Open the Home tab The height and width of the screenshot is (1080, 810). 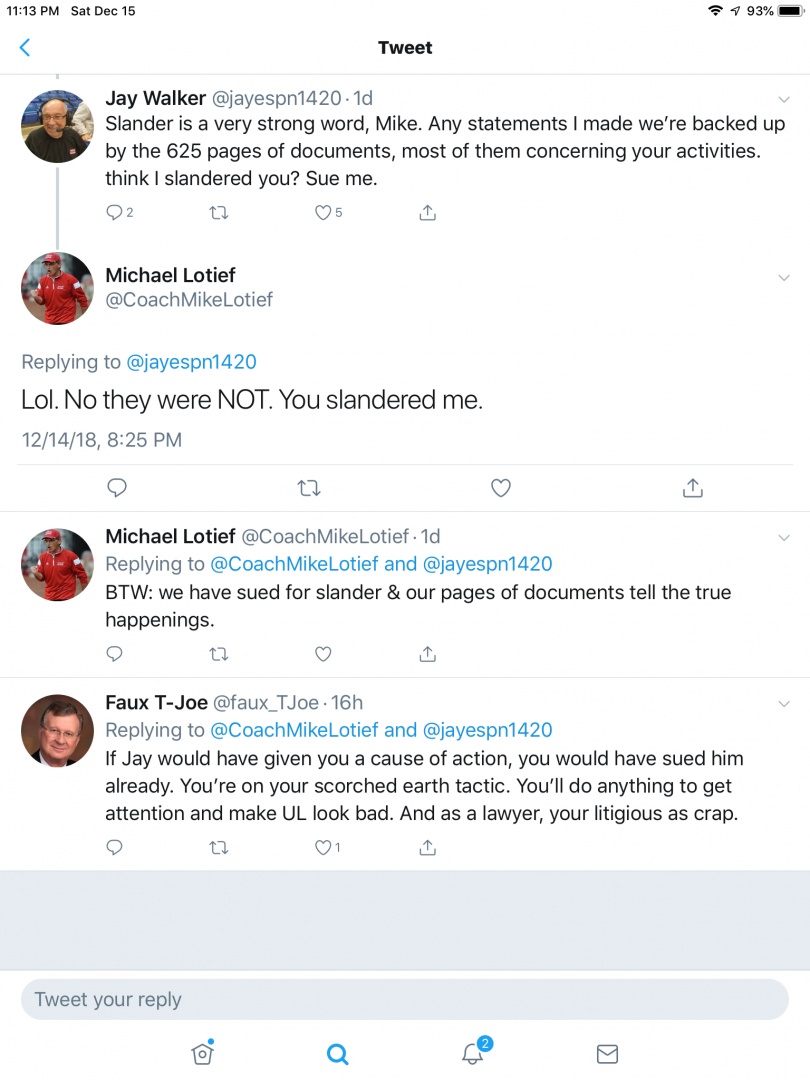202,1053
